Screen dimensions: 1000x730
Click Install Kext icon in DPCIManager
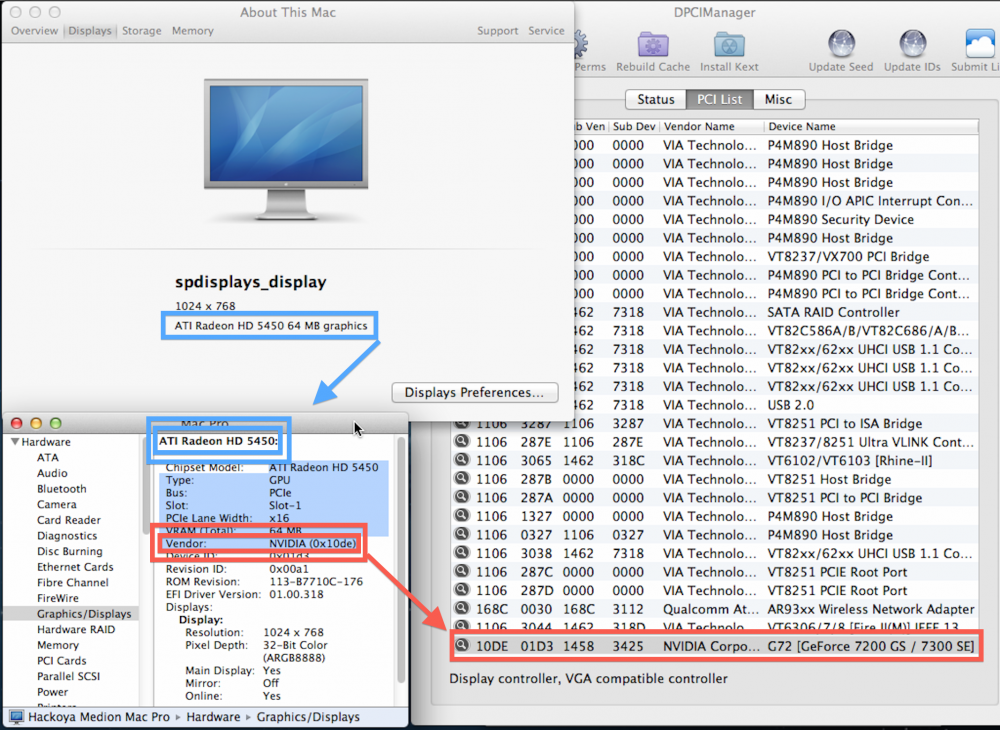coord(729,45)
